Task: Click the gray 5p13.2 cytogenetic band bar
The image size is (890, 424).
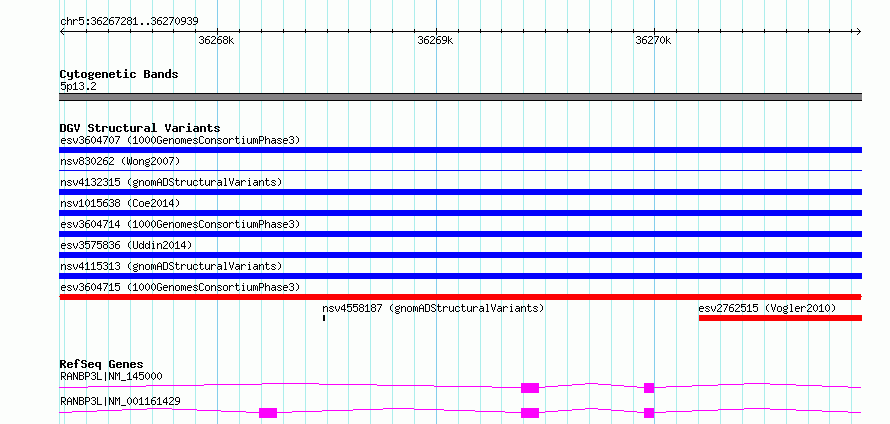Action: 460,97
